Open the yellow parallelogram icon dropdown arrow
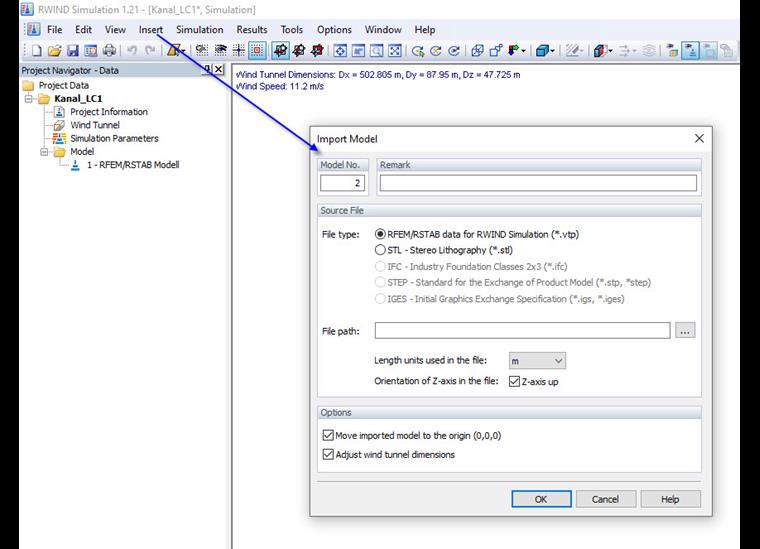The height and width of the screenshot is (549, 760). tap(183, 50)
